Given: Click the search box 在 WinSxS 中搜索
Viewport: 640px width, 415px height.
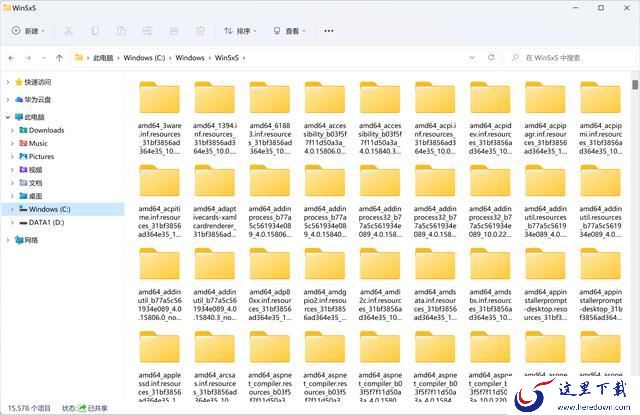Looking at the screenshot, I should [x=569, y=58].
